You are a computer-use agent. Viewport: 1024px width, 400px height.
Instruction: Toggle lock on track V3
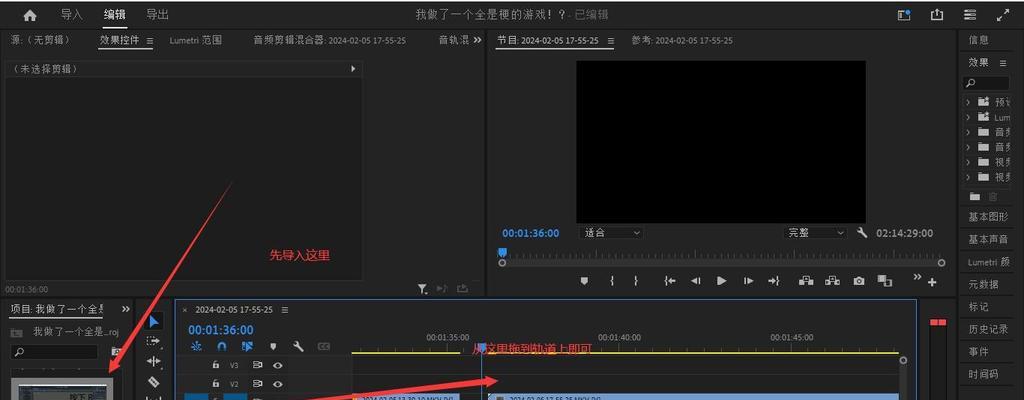click(216, 365)
